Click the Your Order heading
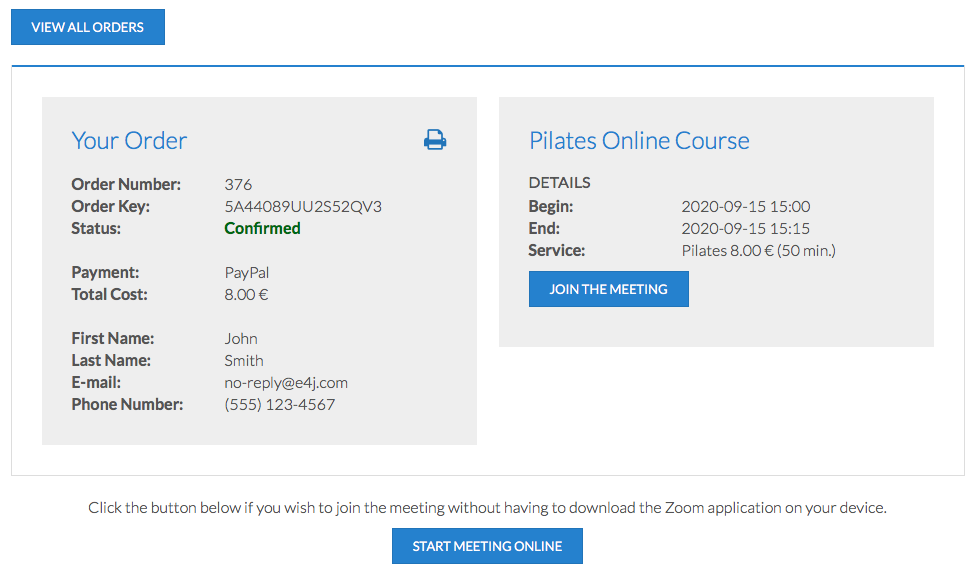The image size is (976, 576). [x=129, y=141]
